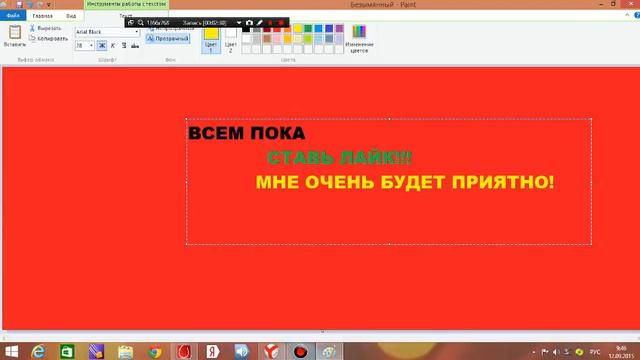Viewport: 640px width, 360px height.
Task: Pick the green palette swatch
Action: pos(308,28)
